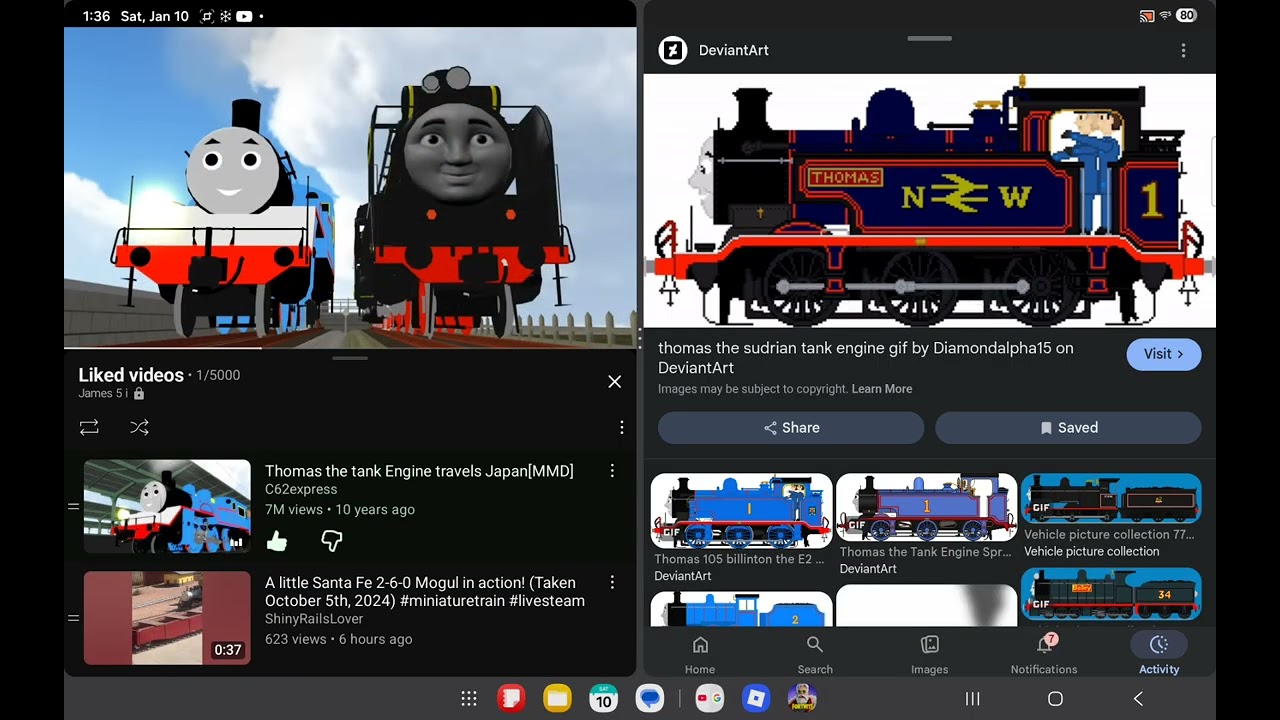
Task: Open blue engine number 2 thumbnail
Action: [741, 609]
